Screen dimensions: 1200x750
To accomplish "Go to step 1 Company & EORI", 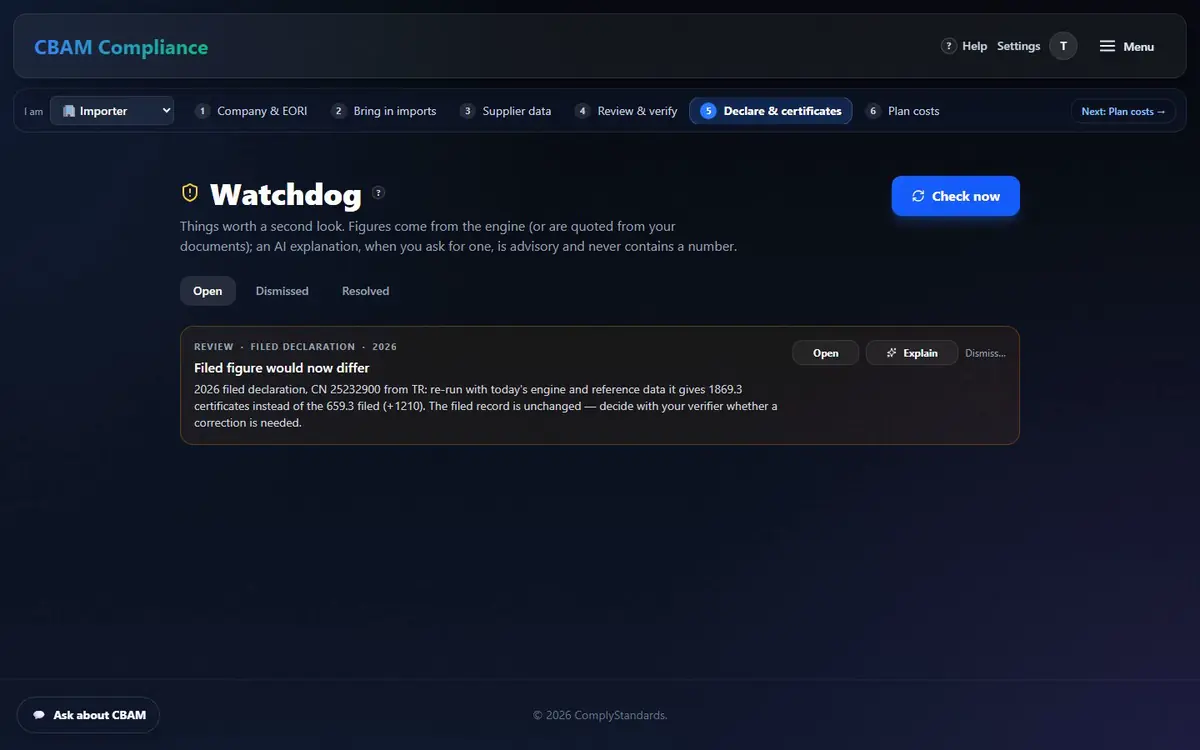I will pos(251,111).
